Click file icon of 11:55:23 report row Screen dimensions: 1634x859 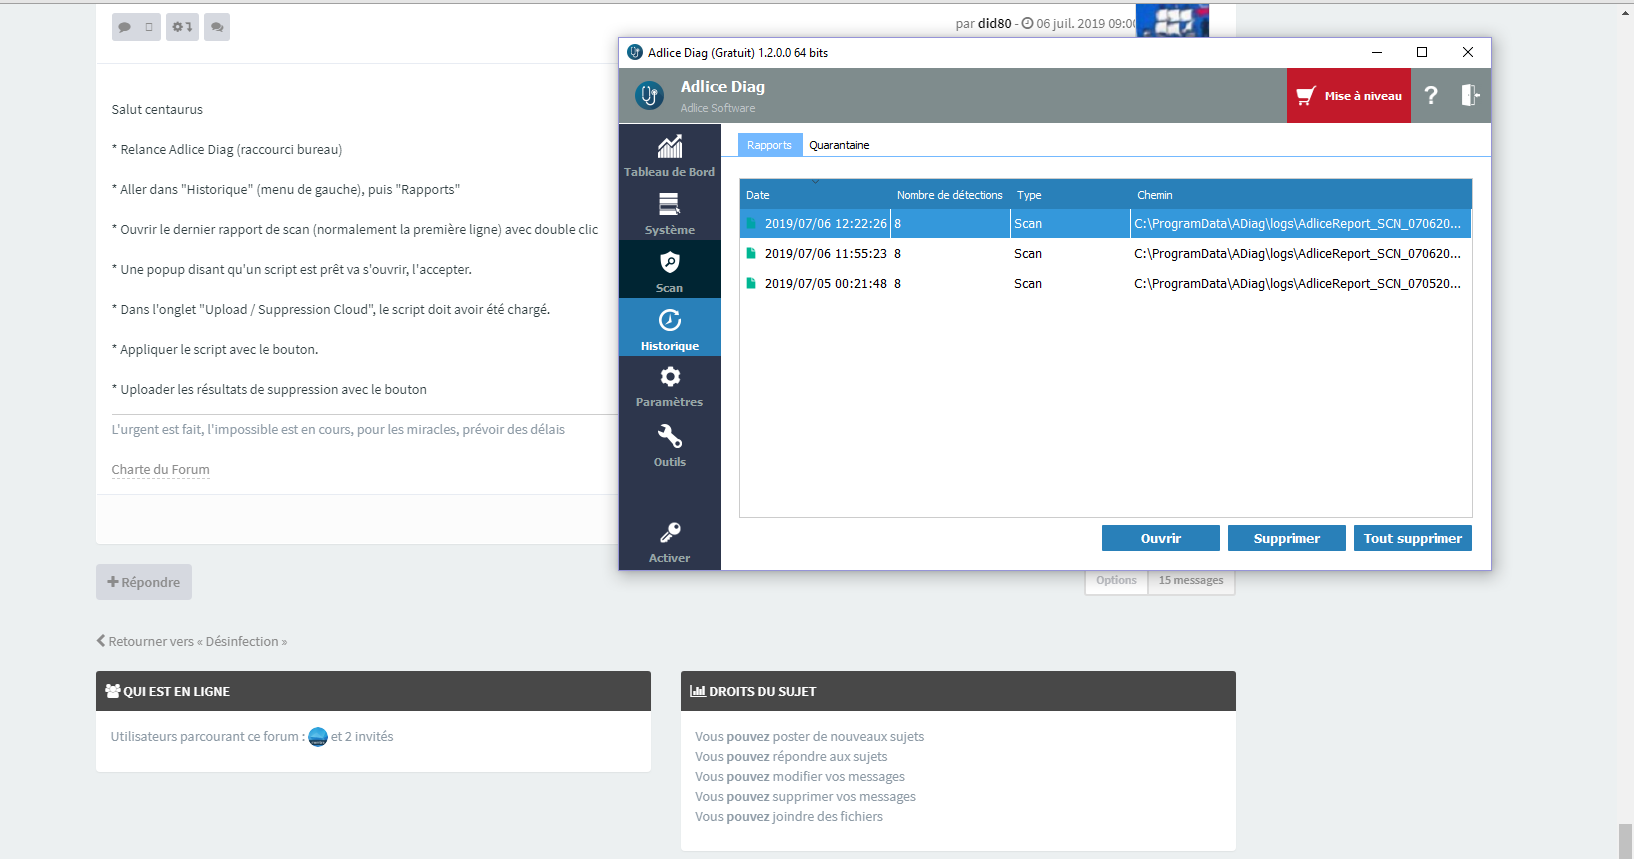click(x=751, y=253)
